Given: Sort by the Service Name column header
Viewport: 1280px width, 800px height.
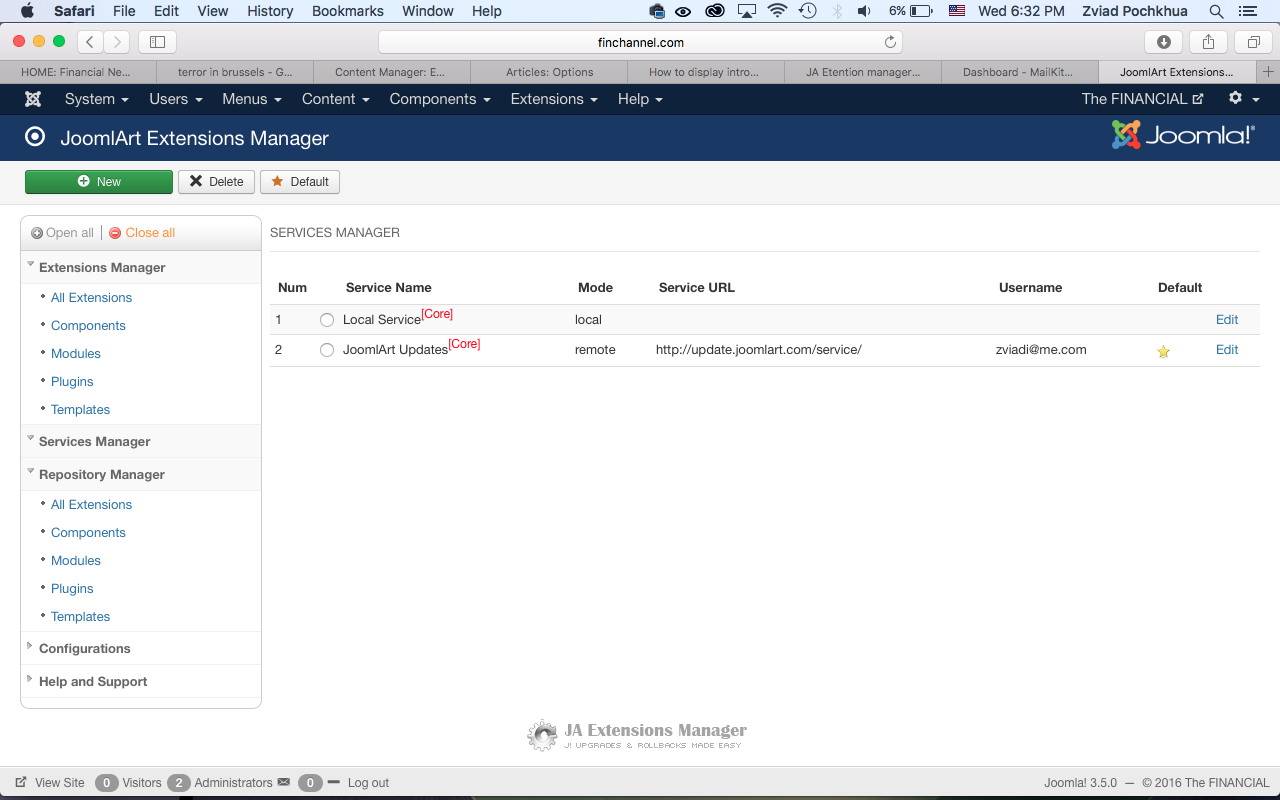Looking at the screenshot, I should 389,287.
